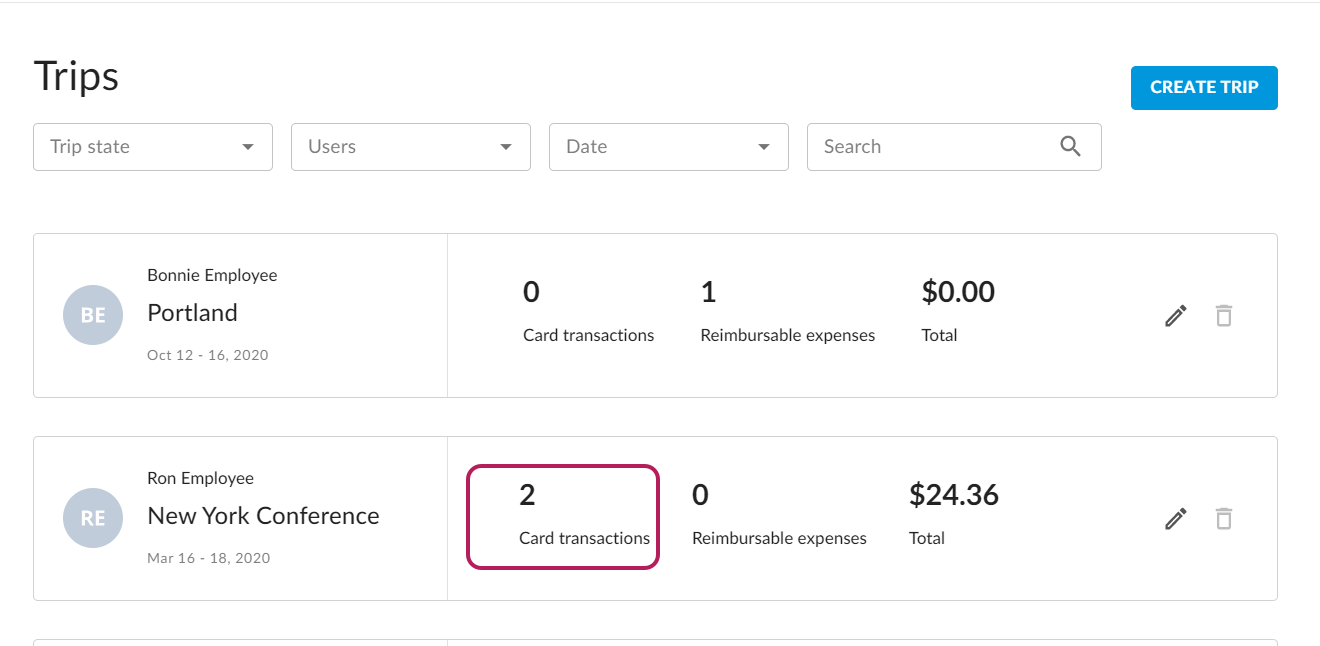Image resolution: width=1320 pixels, height=646 pixels.
Task: Open the Date filter dropdown
Action: (x=669, y=147)
